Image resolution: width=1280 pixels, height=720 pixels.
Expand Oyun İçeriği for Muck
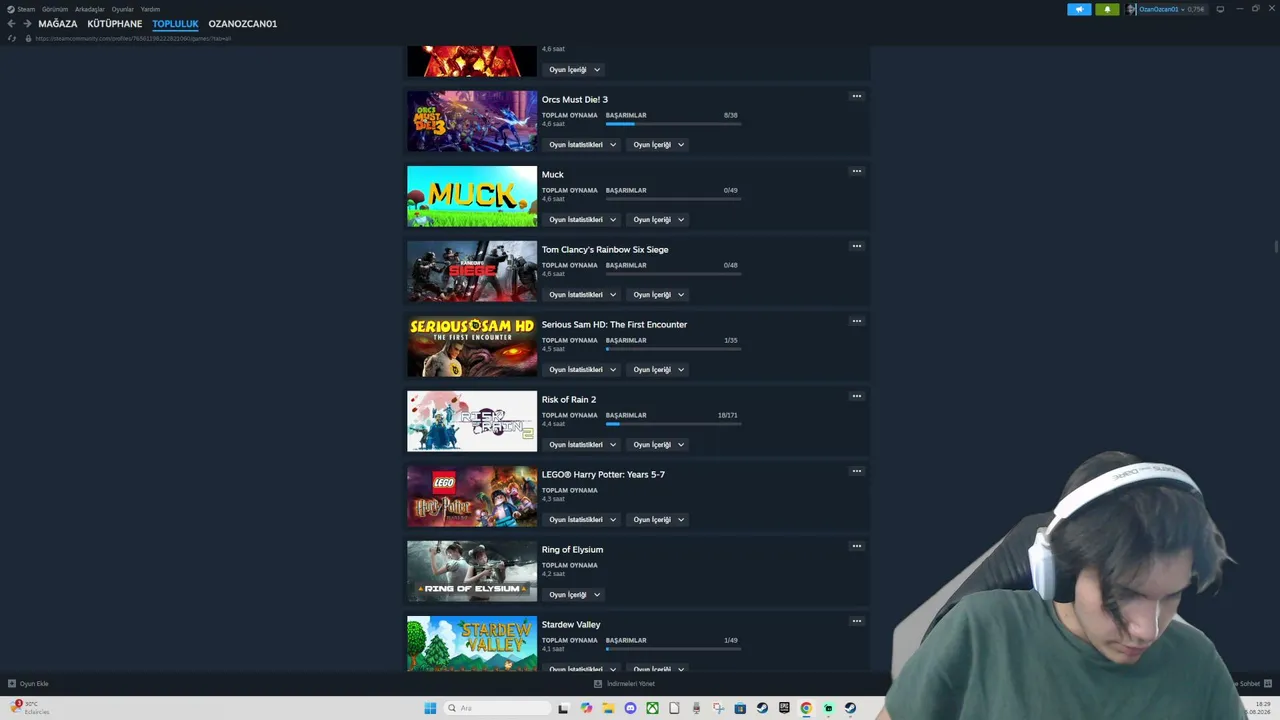click(659, 220)
